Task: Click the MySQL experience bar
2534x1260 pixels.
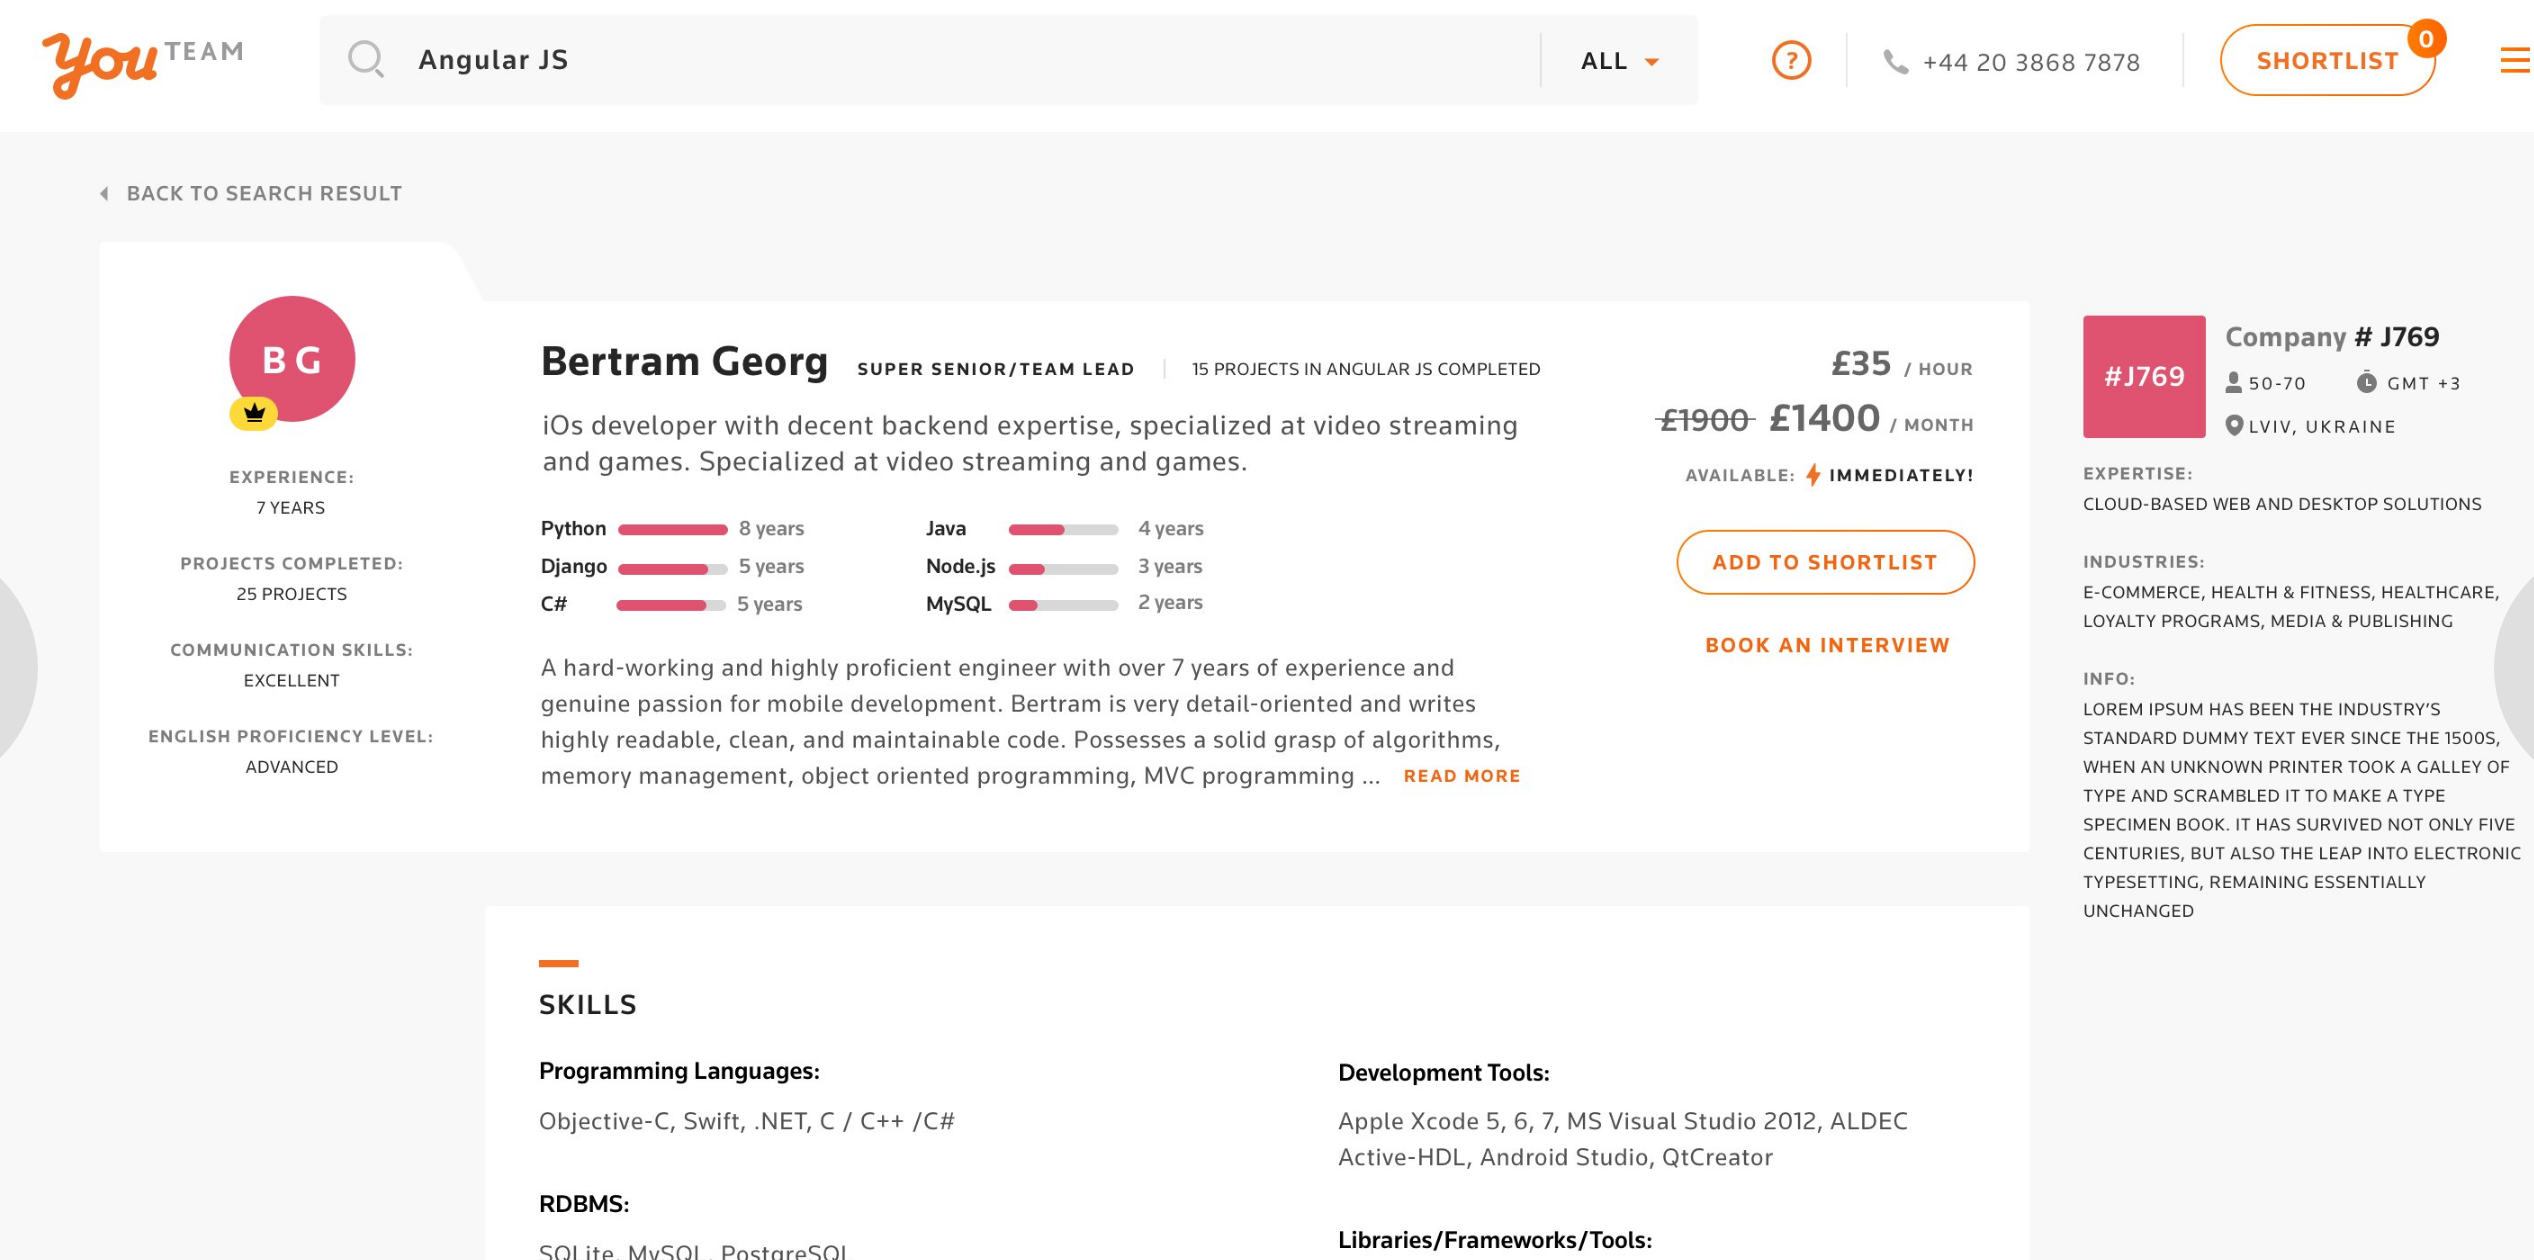Action: click(x=1063, y=605)
